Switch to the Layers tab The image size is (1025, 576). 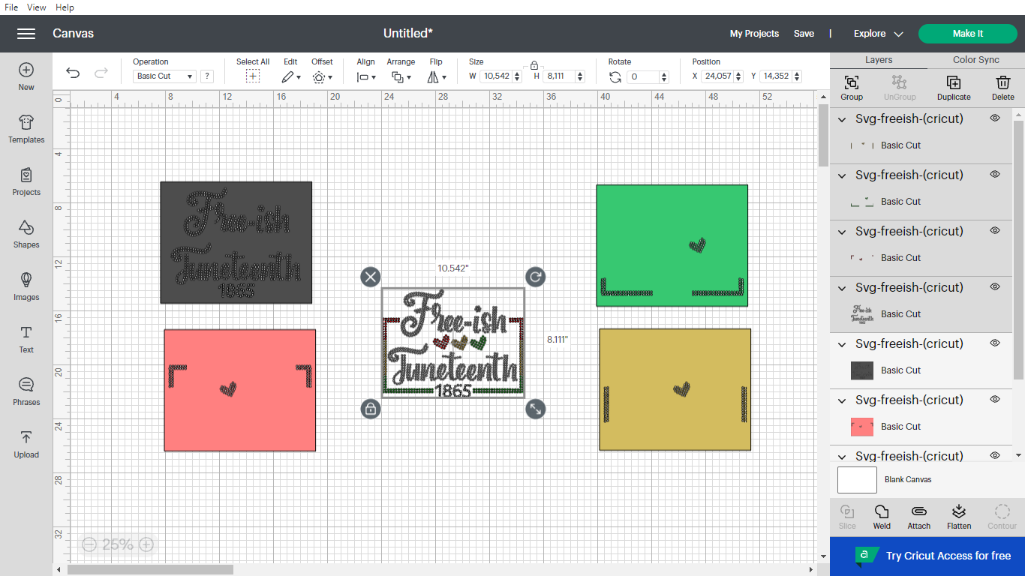pyautogui.click(x=878, y=59)
